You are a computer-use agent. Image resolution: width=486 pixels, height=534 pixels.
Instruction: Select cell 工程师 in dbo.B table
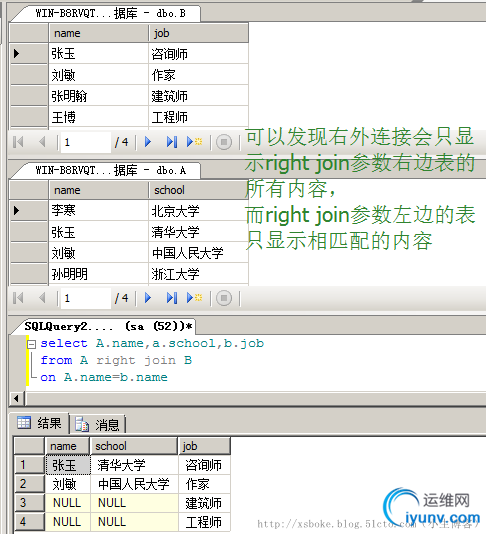pos(199,117)
